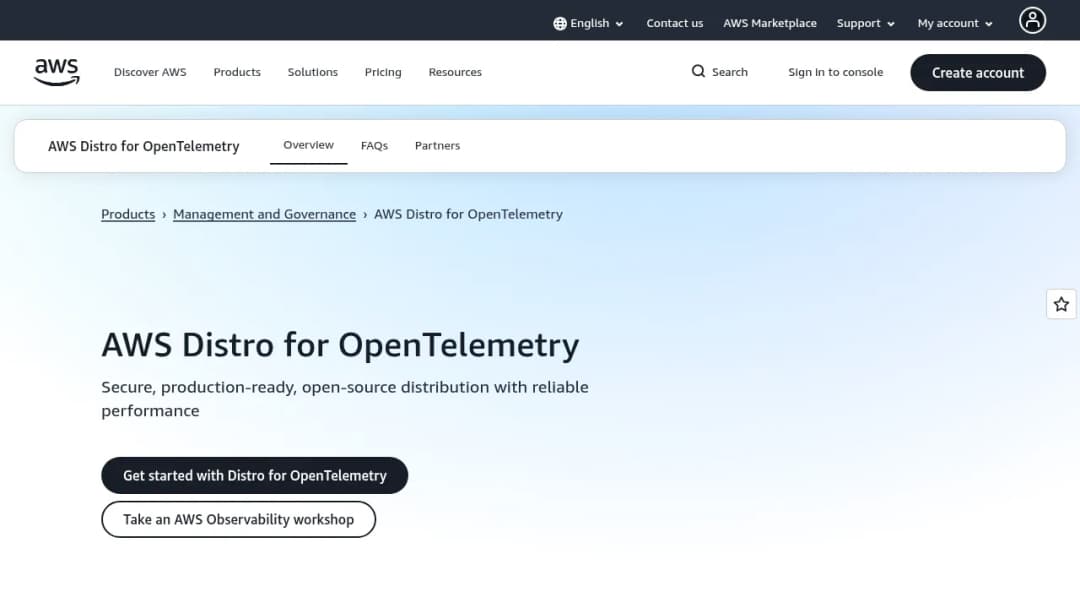Open the Products nav menu
Image resolution: width=1080 pixels, height=608 pixels.
[237, 72]
